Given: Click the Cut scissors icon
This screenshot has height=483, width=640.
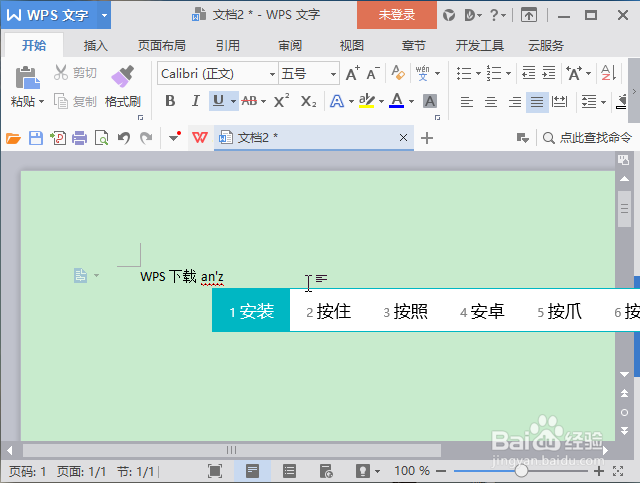Looking at the screenshot, I should 61,73.
